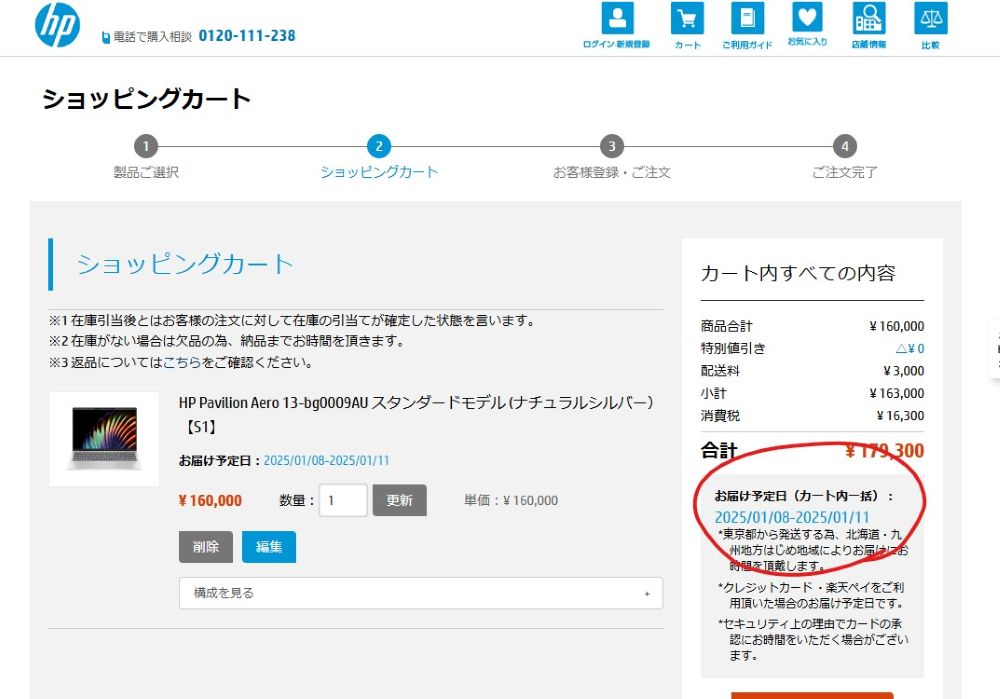This screenshot has width=1000, height=699.
Task: Open HP Pavilion Aero 13-bg0009AU product title
Action: pos(416,415)
